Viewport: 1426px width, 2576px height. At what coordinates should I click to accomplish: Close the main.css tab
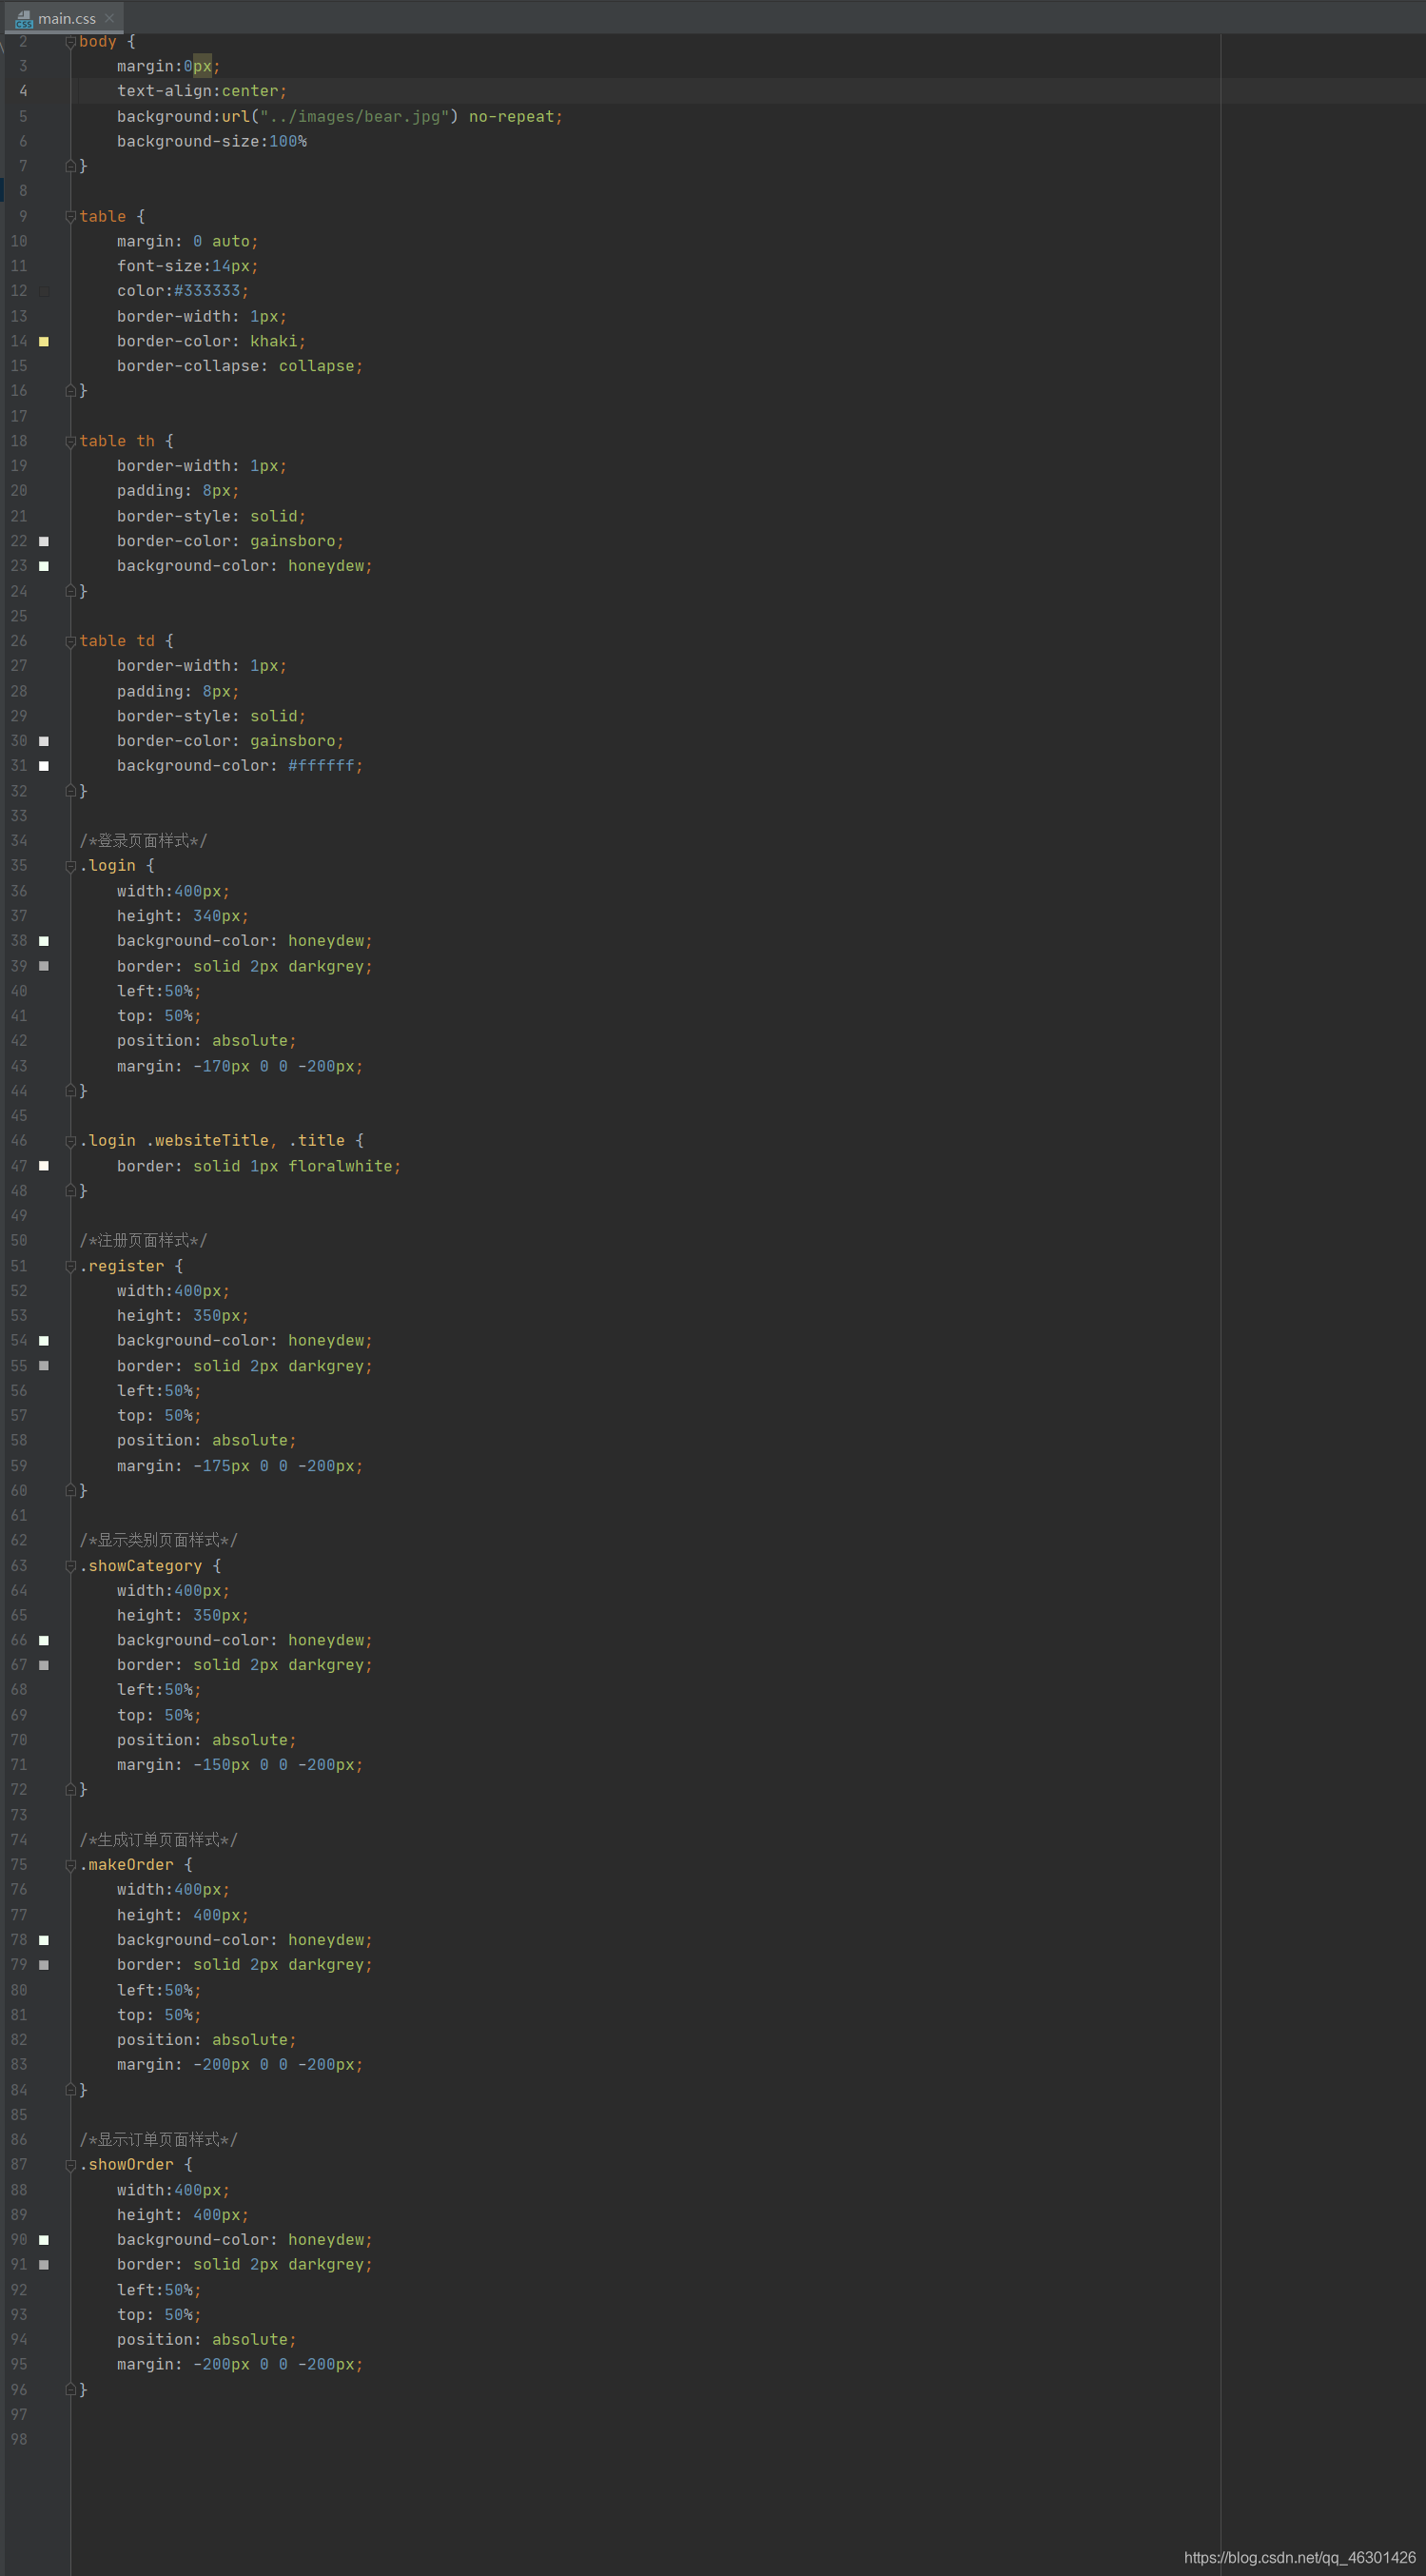tap(110, 18)
